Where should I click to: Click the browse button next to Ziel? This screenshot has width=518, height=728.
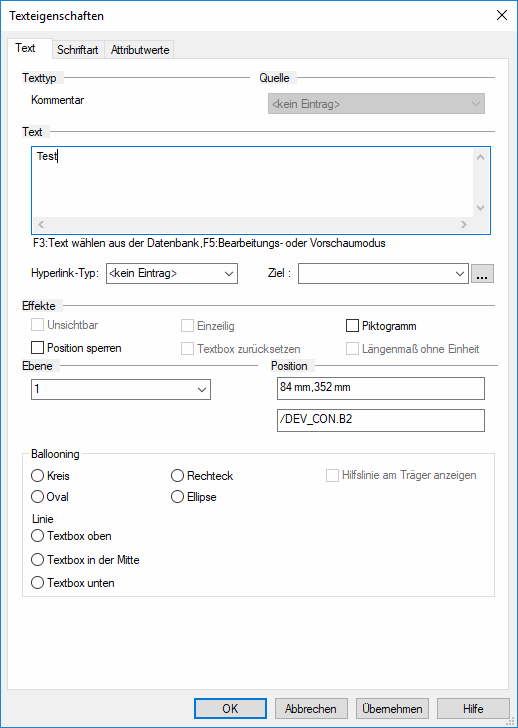click(483, 274)
